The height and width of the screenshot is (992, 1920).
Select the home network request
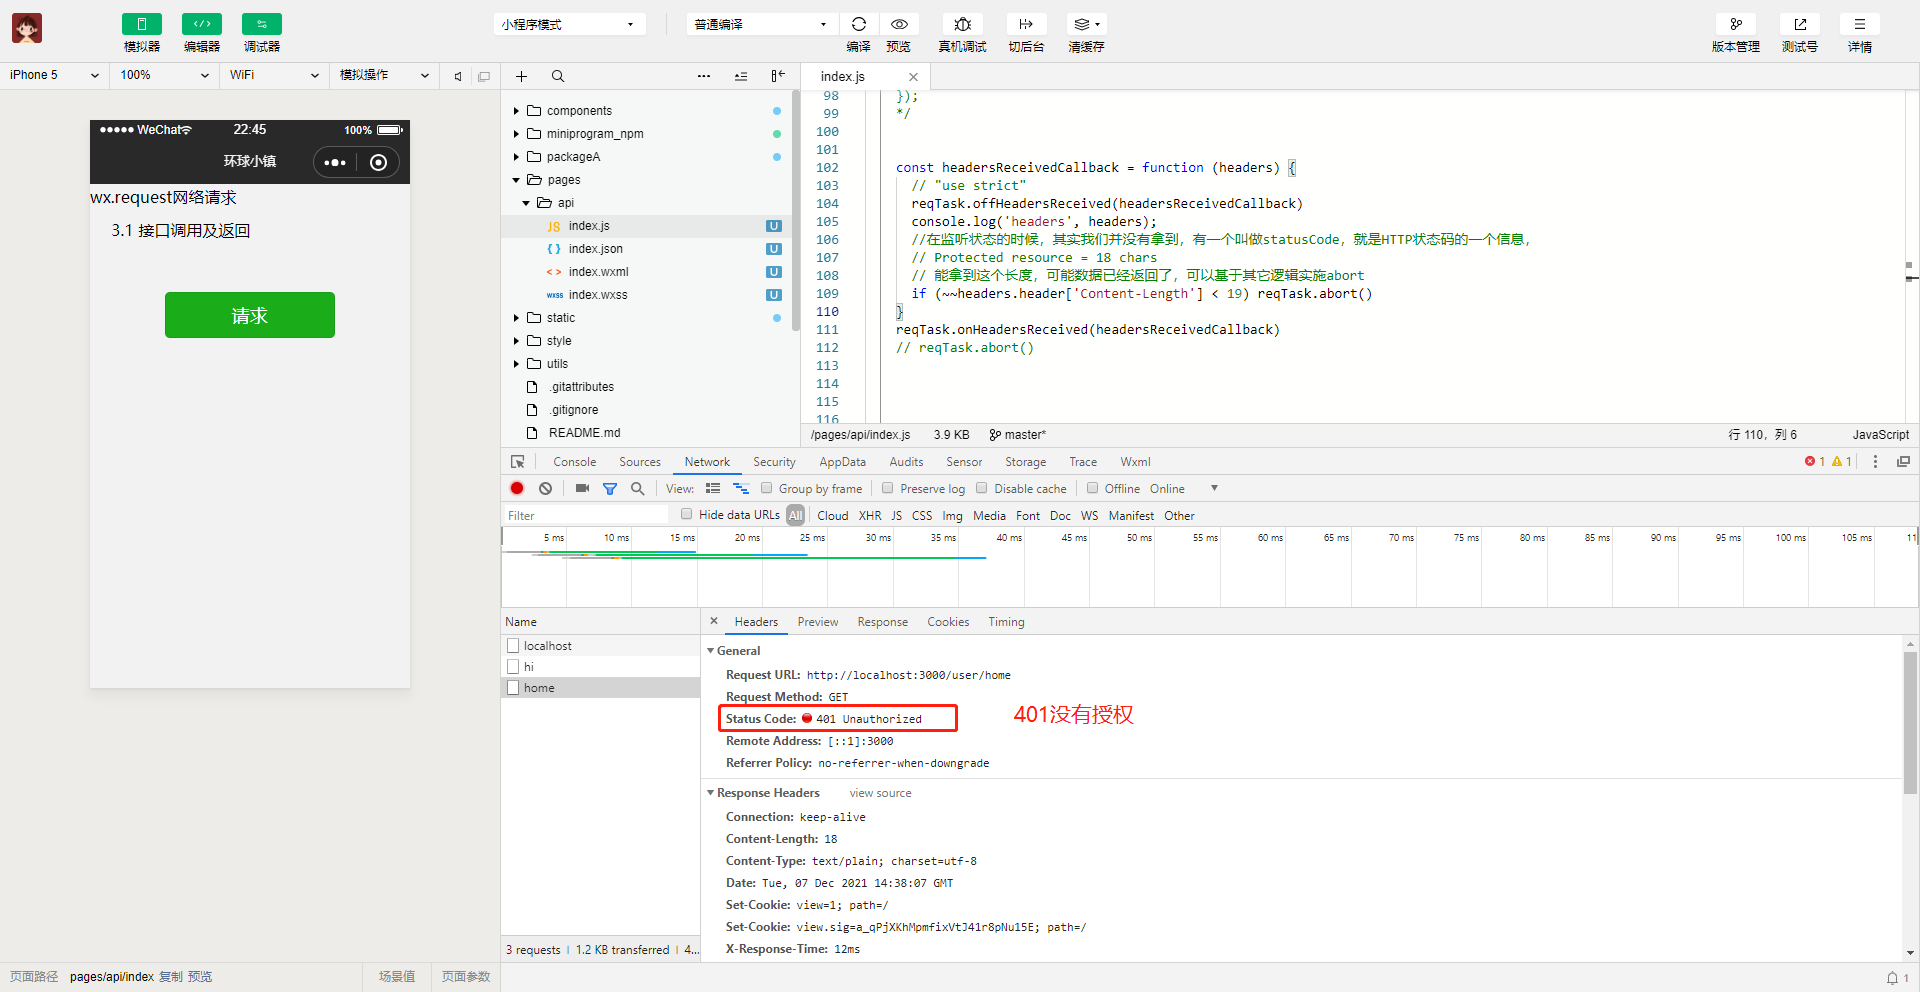tap(601, 688)
